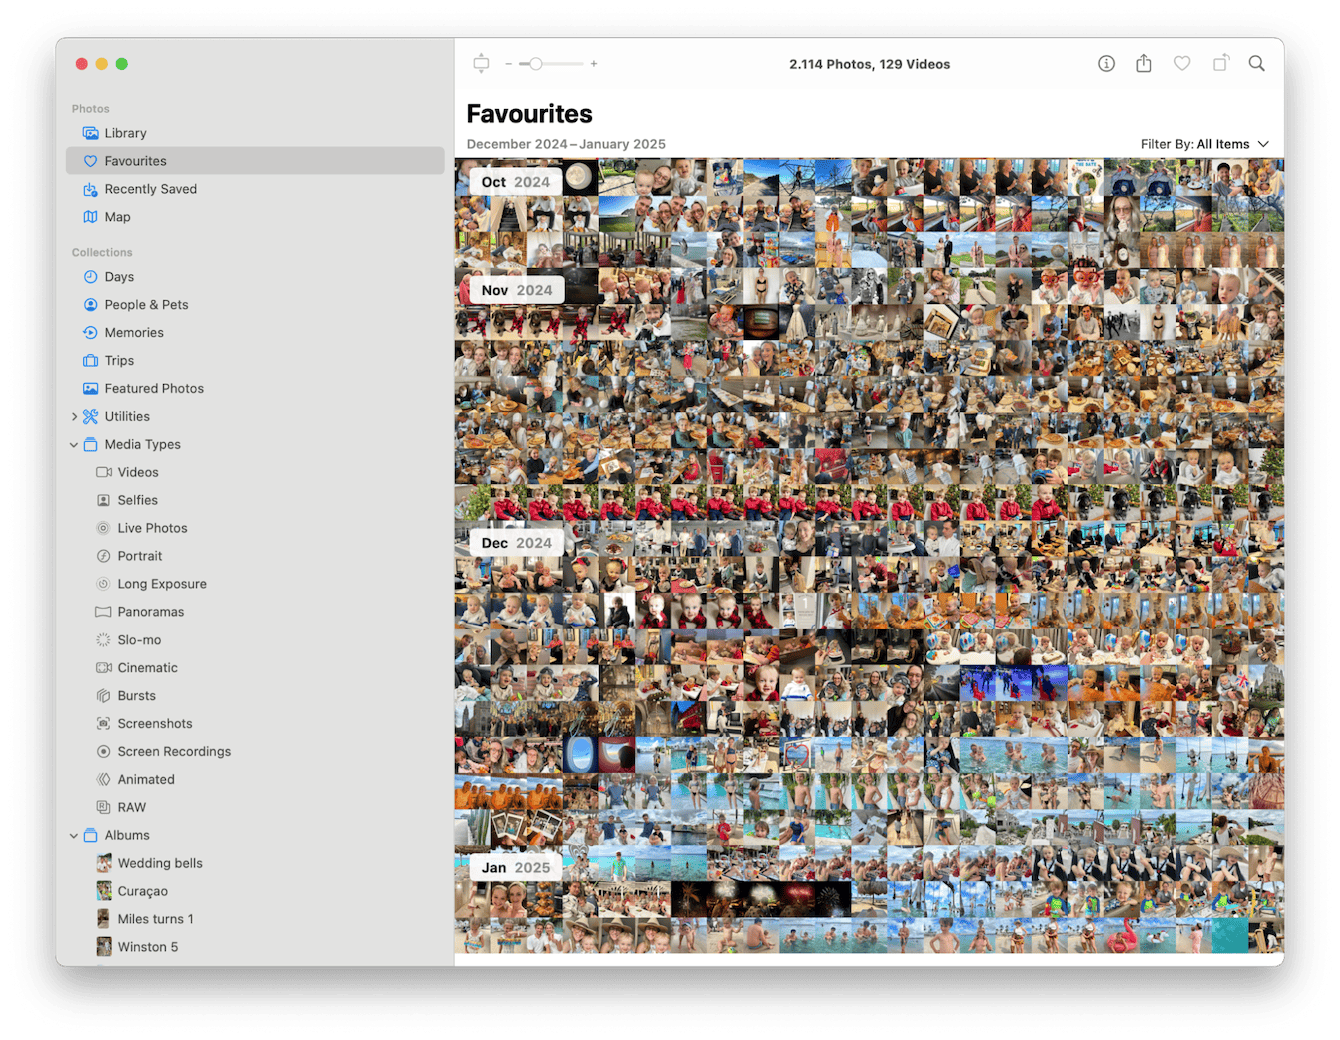Viewport: 1340px width, 1040px height.
Task: Open the Filter By: All Items dropdown
Action: pos(1204,144)
